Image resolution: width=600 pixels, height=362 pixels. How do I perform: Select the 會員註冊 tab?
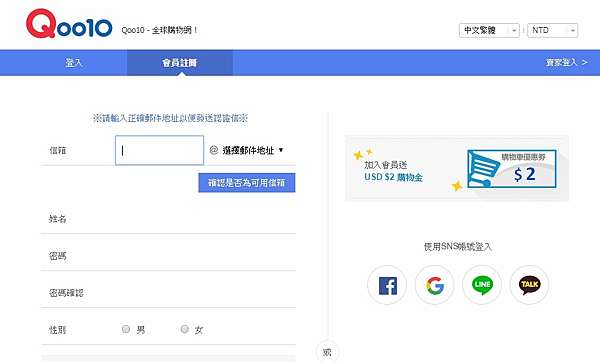179,62
